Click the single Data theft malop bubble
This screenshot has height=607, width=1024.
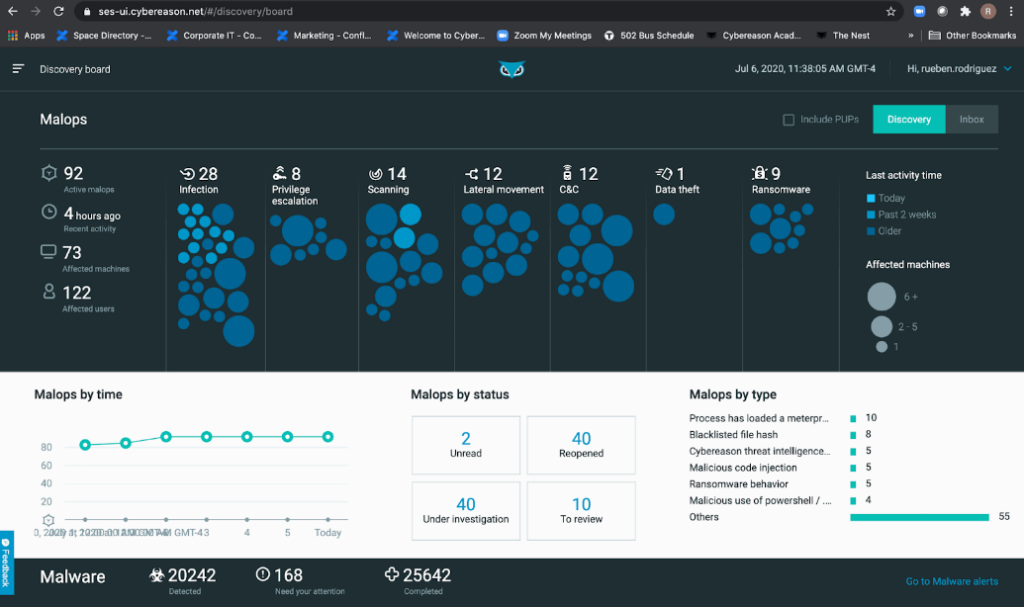[664, 214]
